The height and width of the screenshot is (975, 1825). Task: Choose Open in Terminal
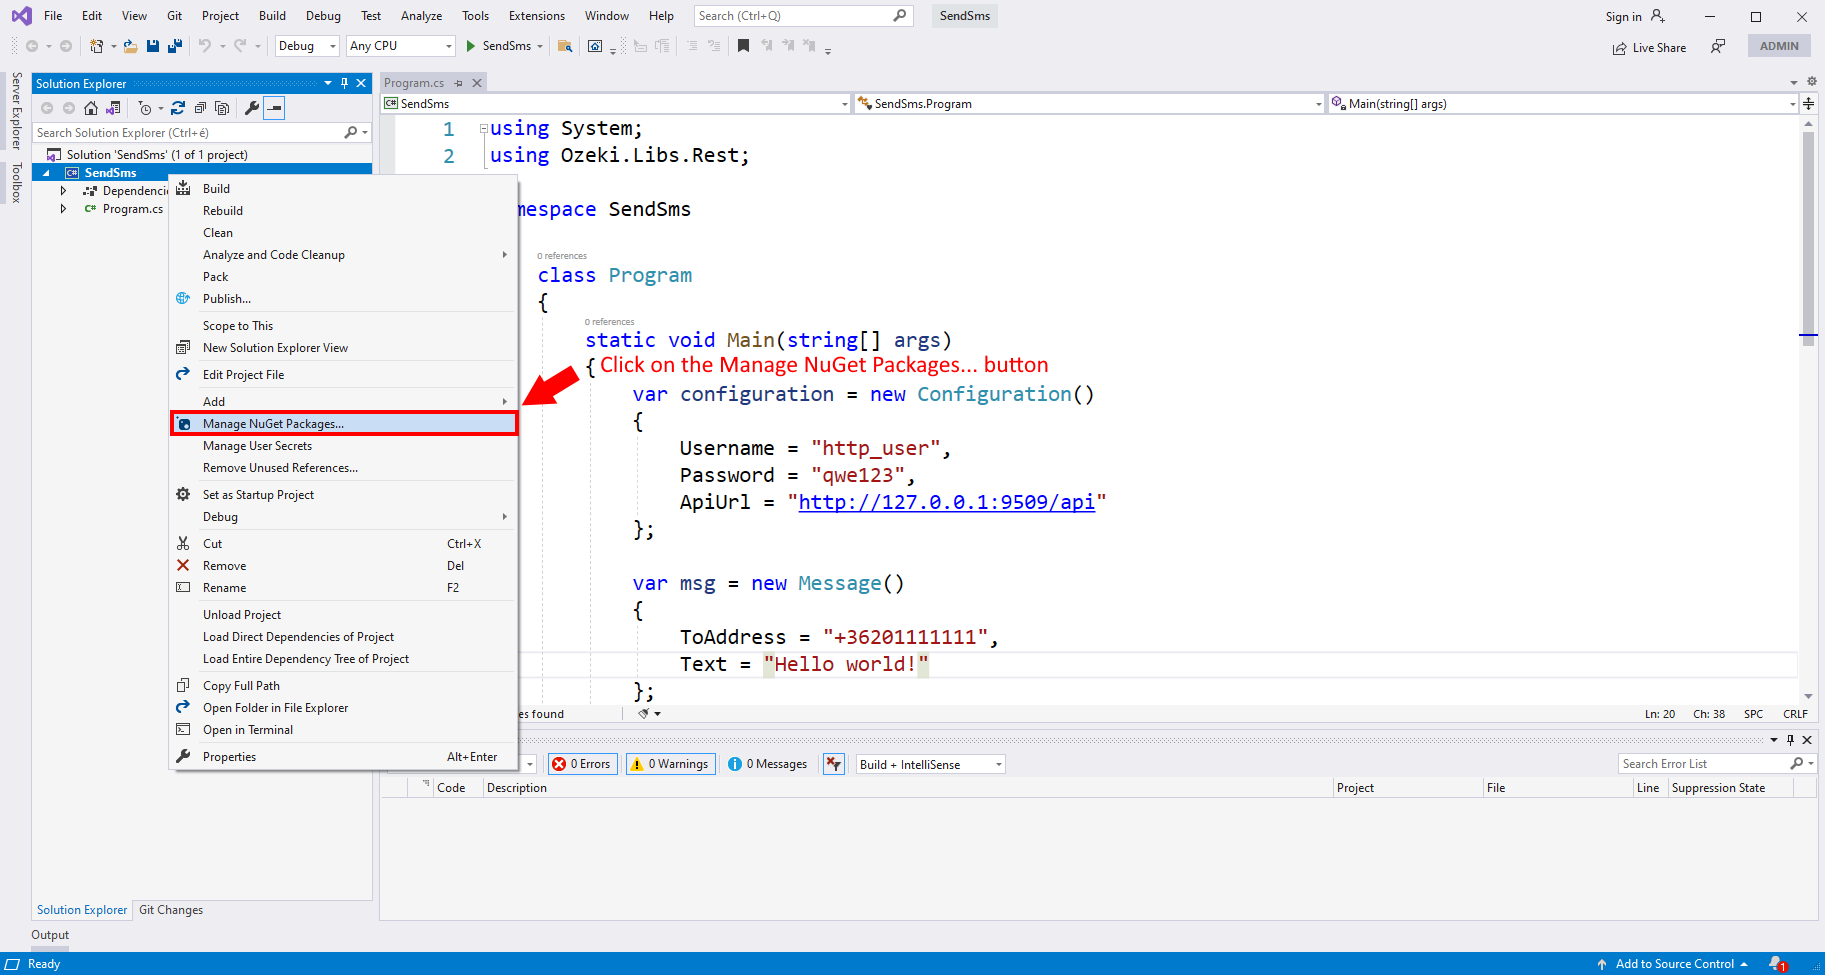point(344,730)
